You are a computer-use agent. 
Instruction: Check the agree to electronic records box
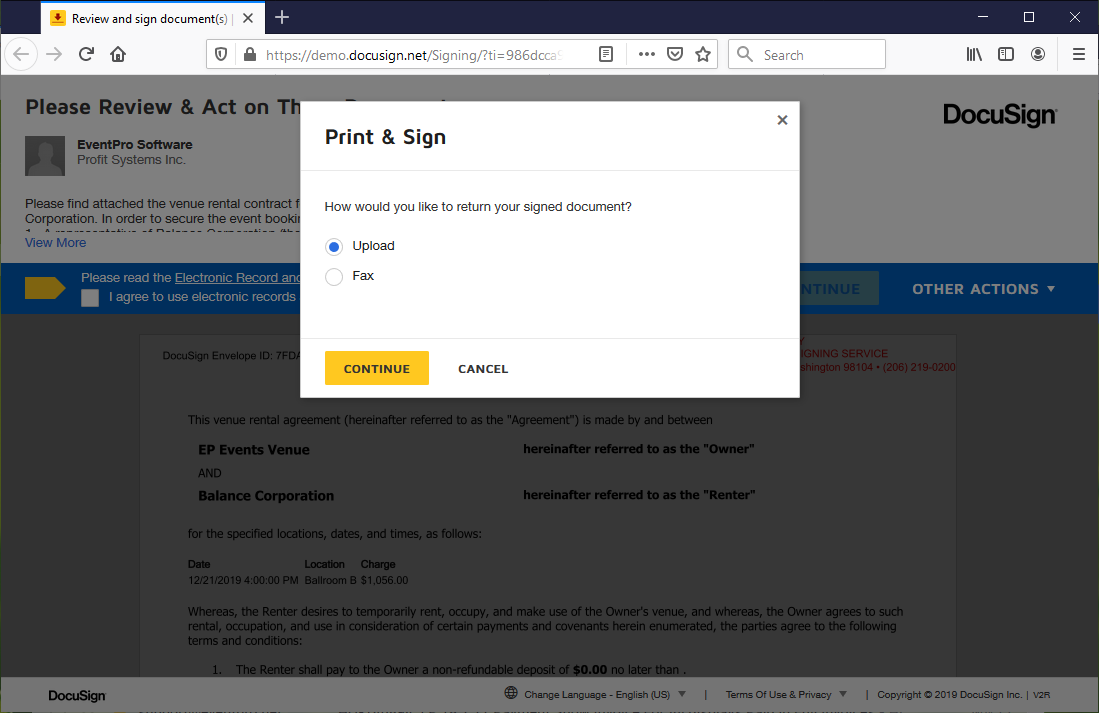(90, 298)
